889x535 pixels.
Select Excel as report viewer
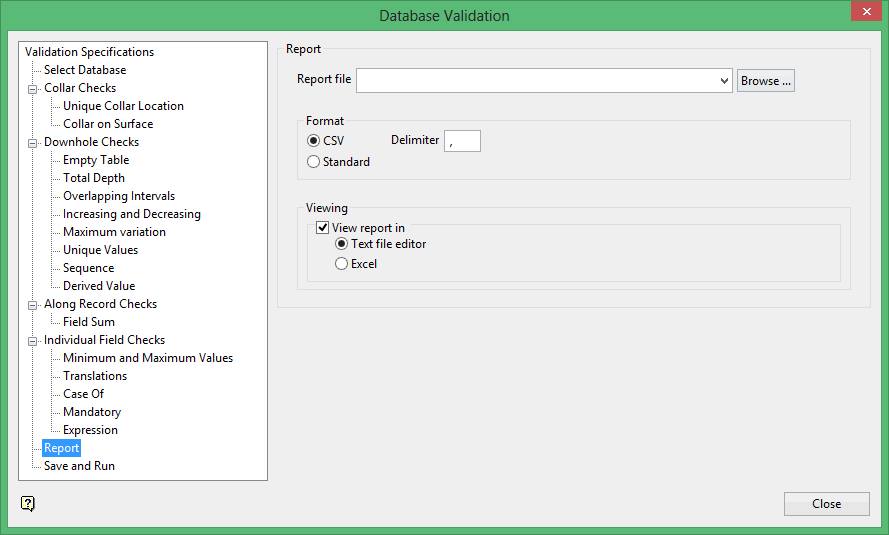tap(342, 264)
